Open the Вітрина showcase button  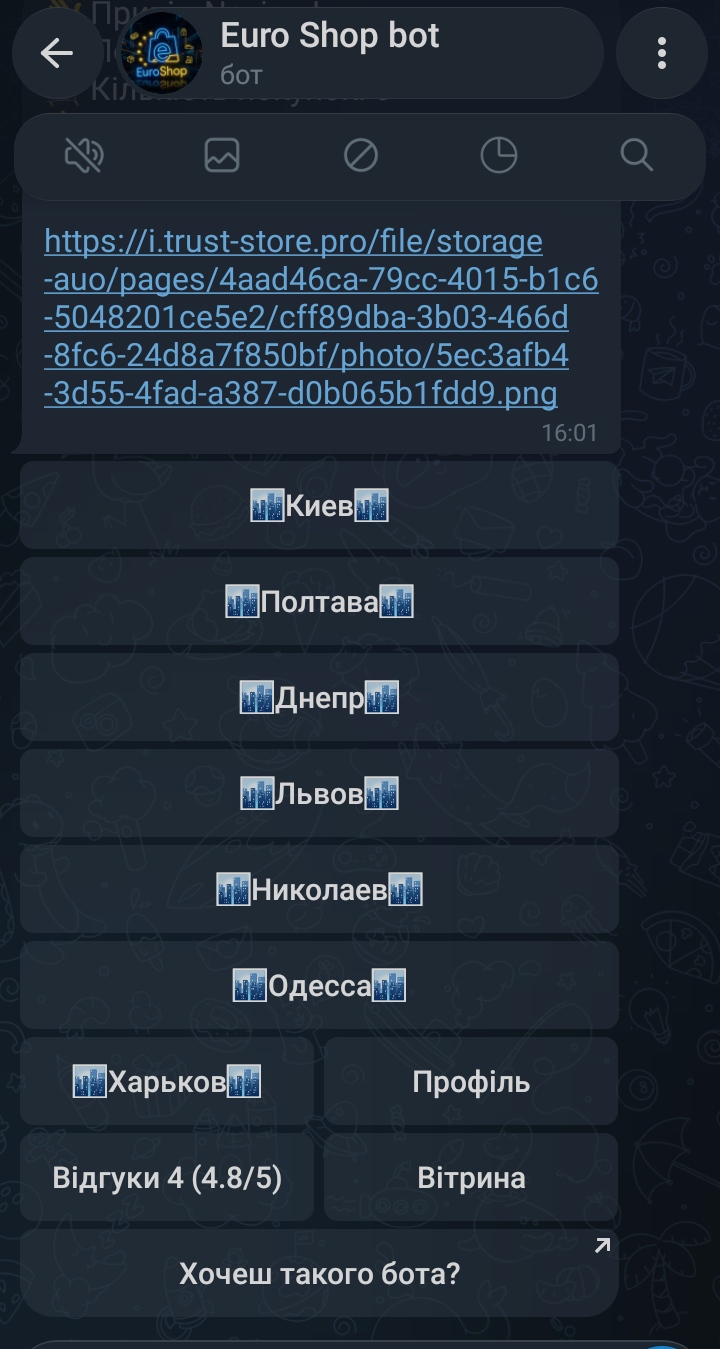tap(471, 1178)
